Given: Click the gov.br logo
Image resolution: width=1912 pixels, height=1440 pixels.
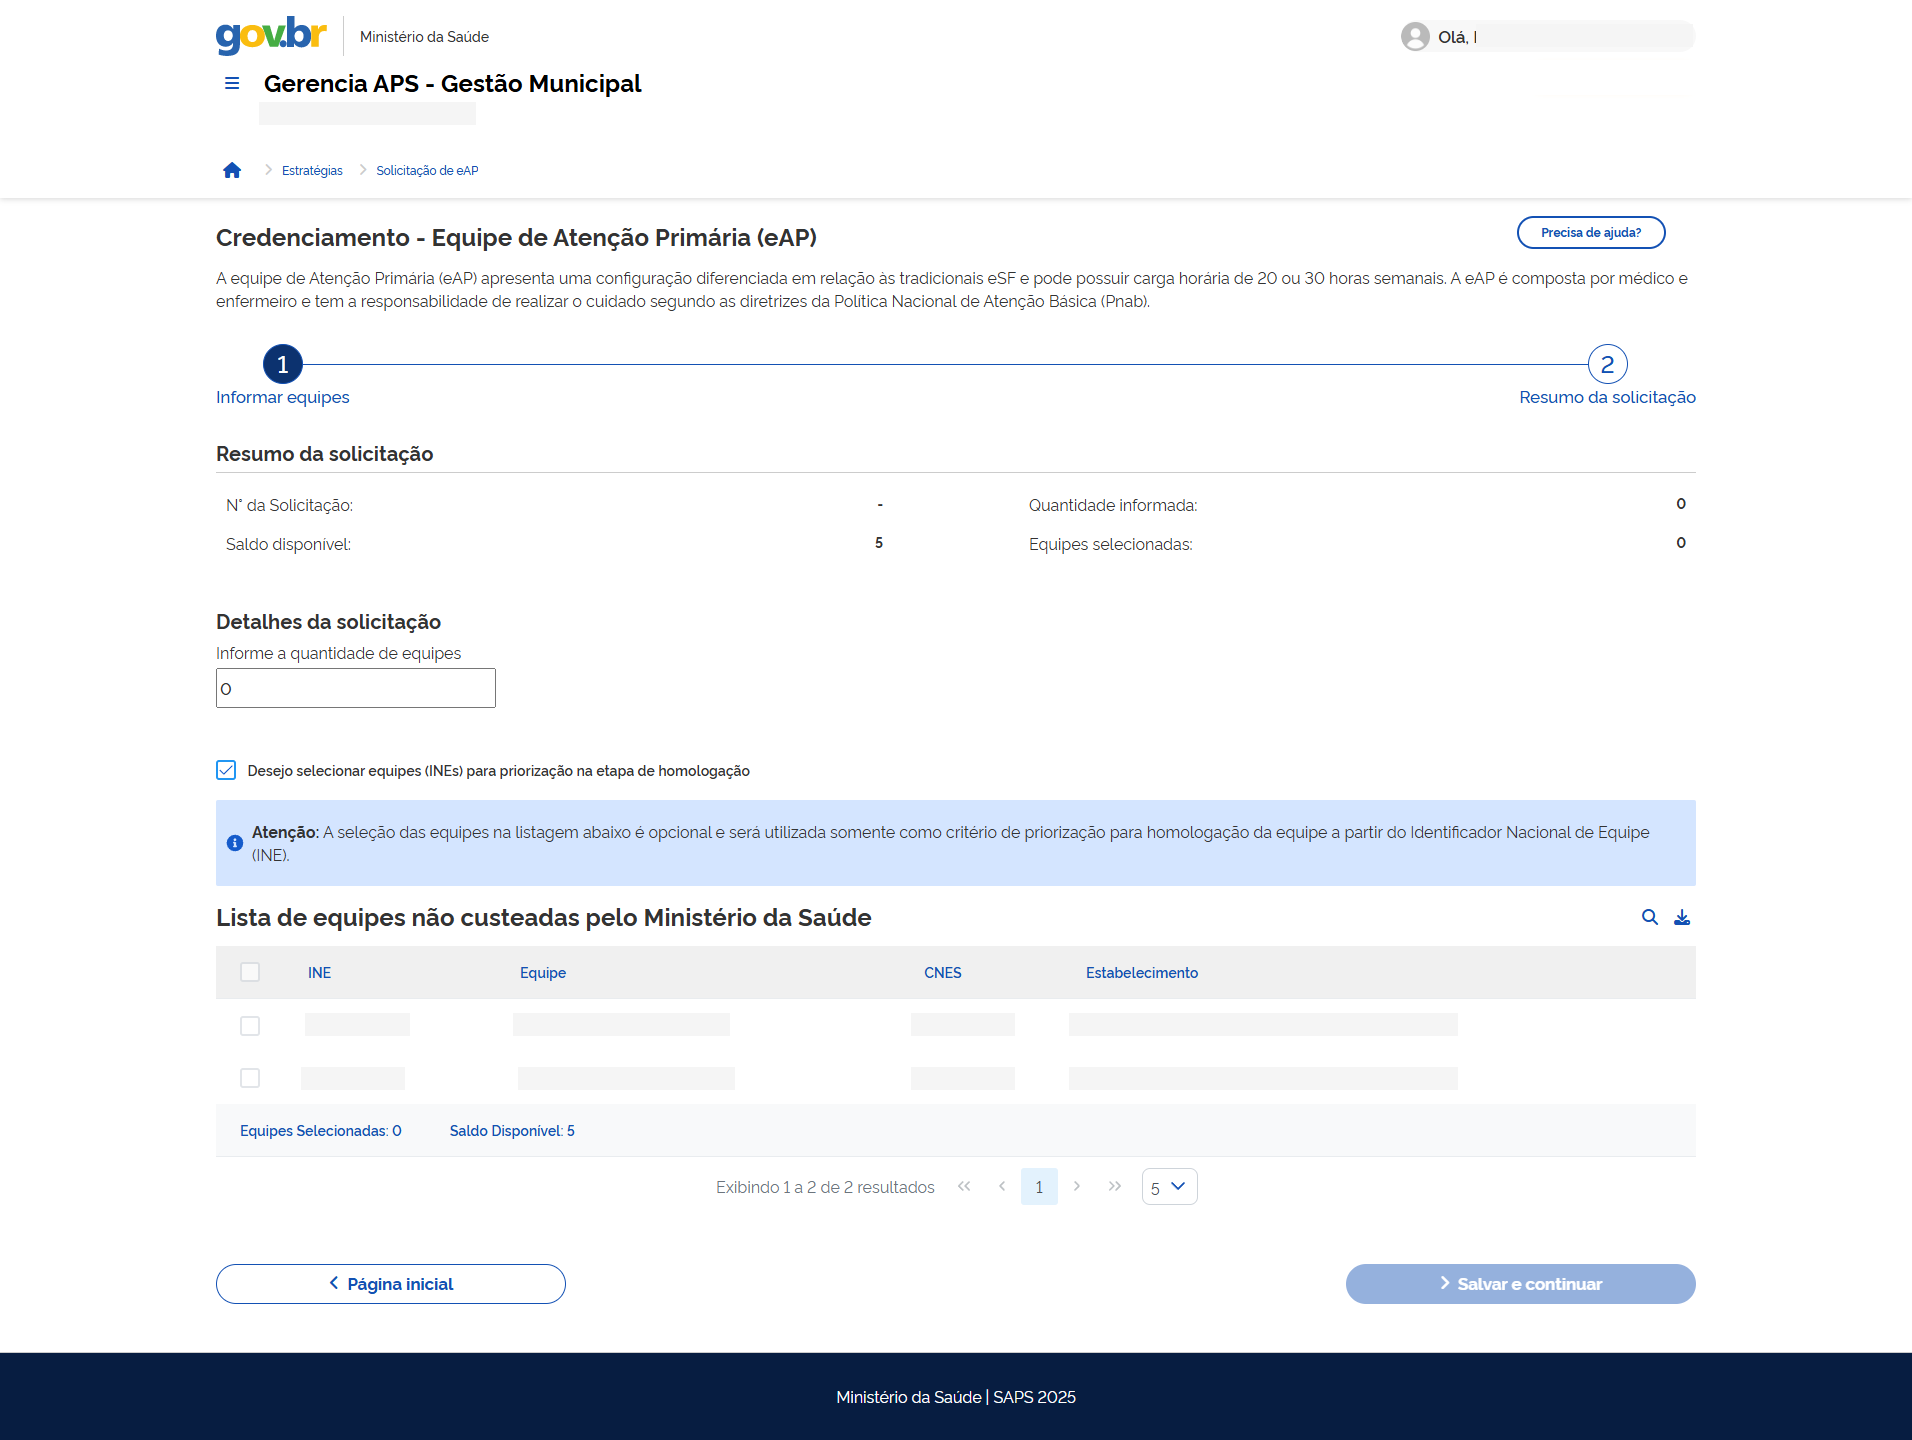Looking at the screenshot, I should [x=271, y=35].
